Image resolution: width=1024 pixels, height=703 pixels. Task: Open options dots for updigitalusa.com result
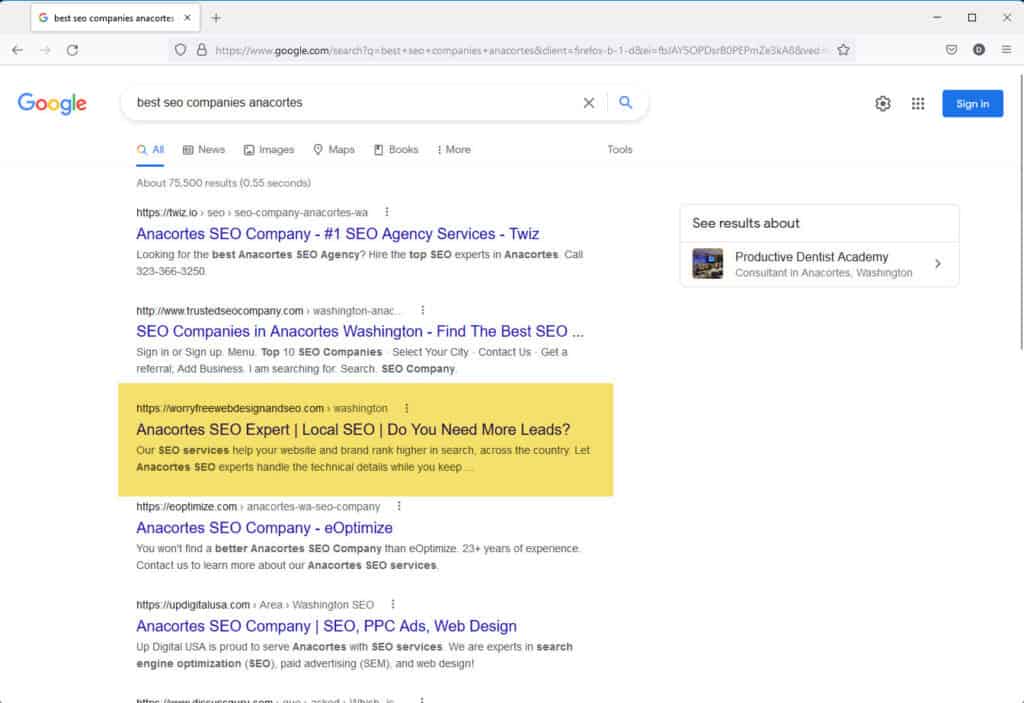[392, 604]
